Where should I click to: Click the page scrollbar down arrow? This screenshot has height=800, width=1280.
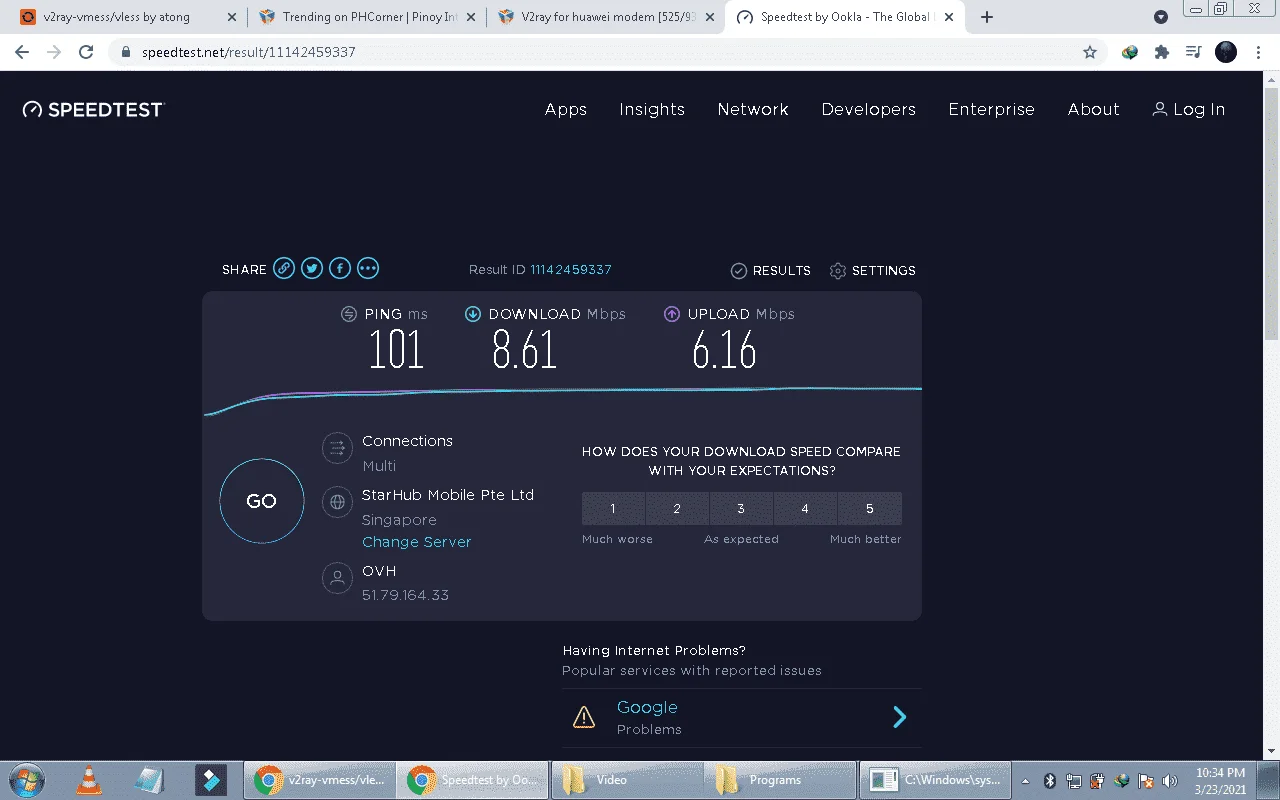pos(1271,752)
